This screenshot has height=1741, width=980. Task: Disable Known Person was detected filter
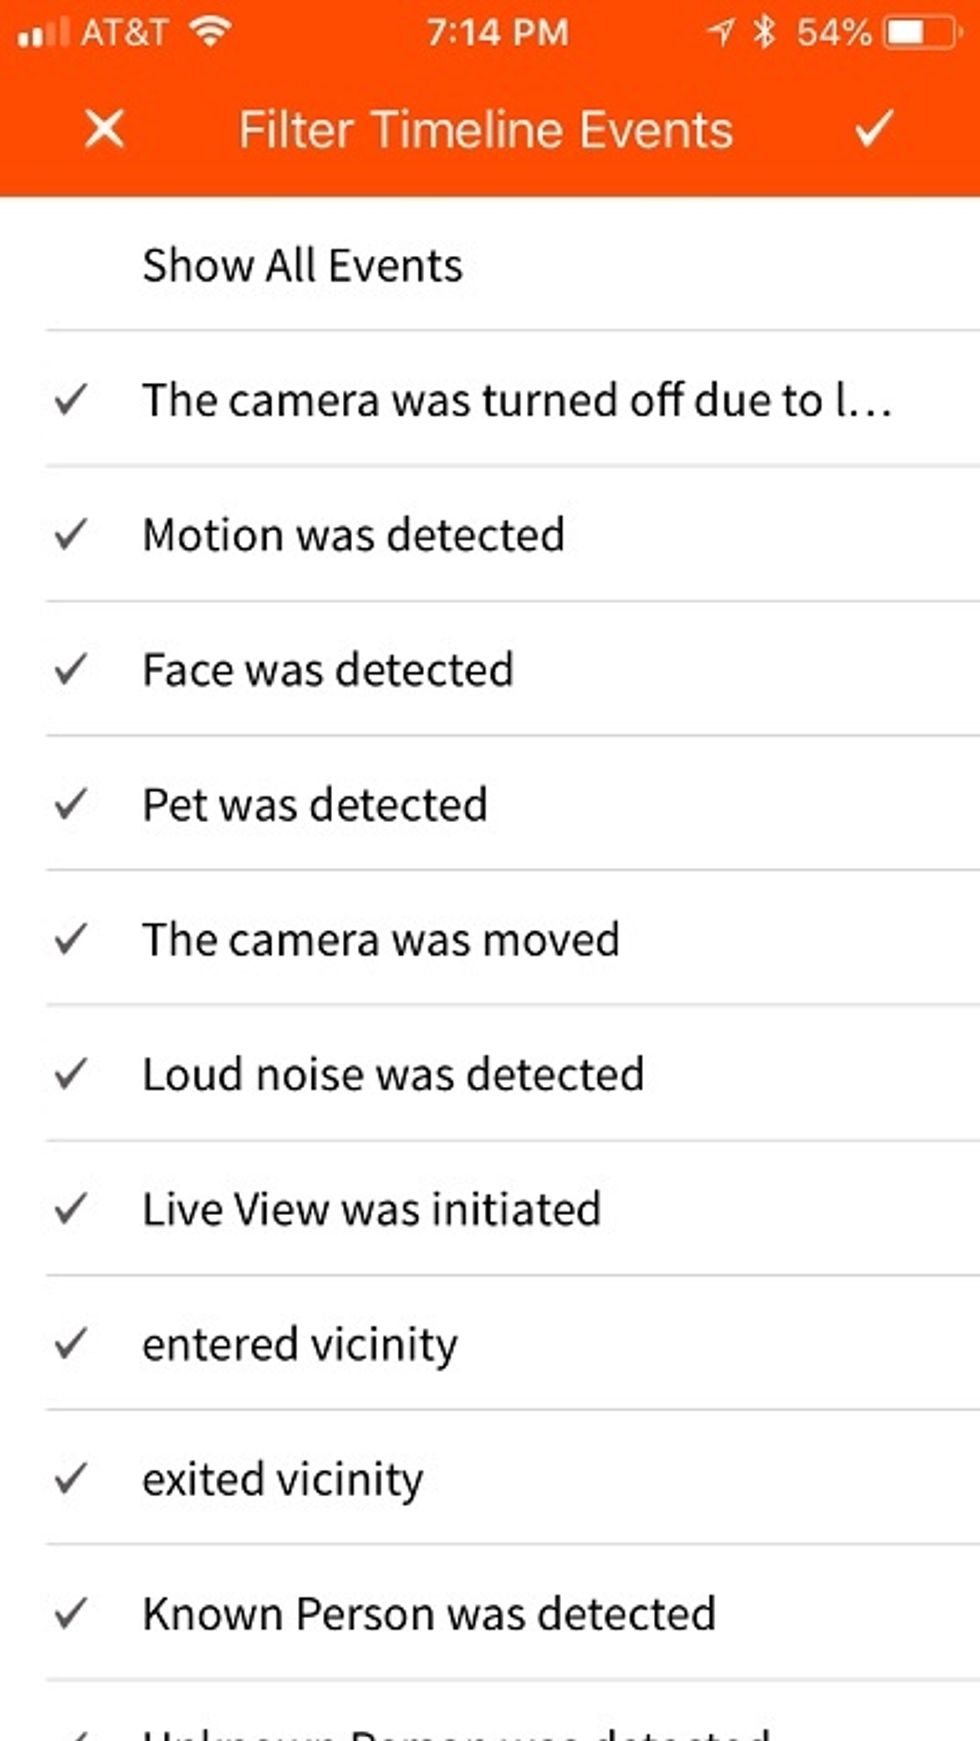71,1614
